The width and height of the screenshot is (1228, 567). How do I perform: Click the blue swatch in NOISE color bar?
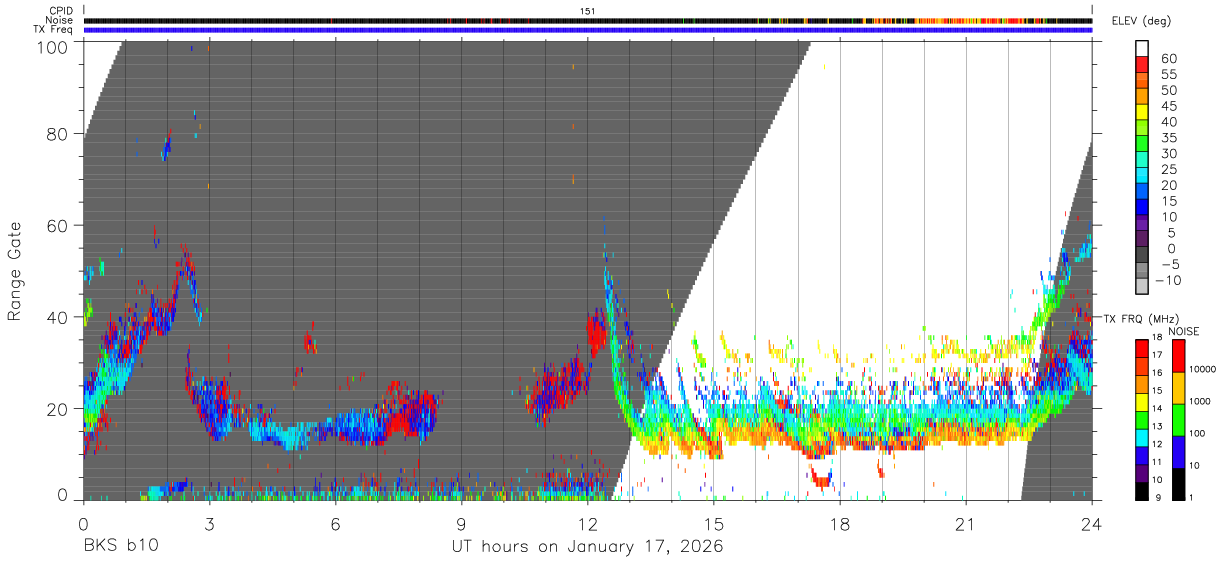pos(1177,452)
